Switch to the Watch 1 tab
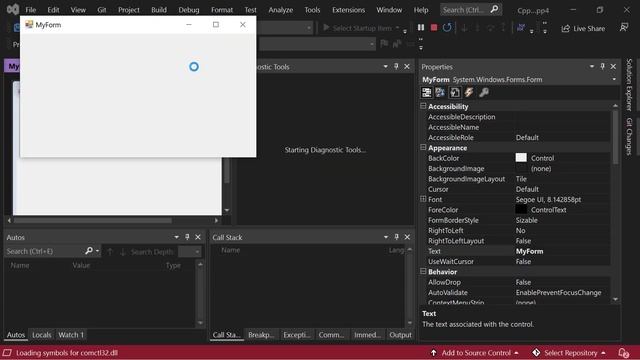The height and width of the screenshot is (360, 640). [x=71, y=335]
